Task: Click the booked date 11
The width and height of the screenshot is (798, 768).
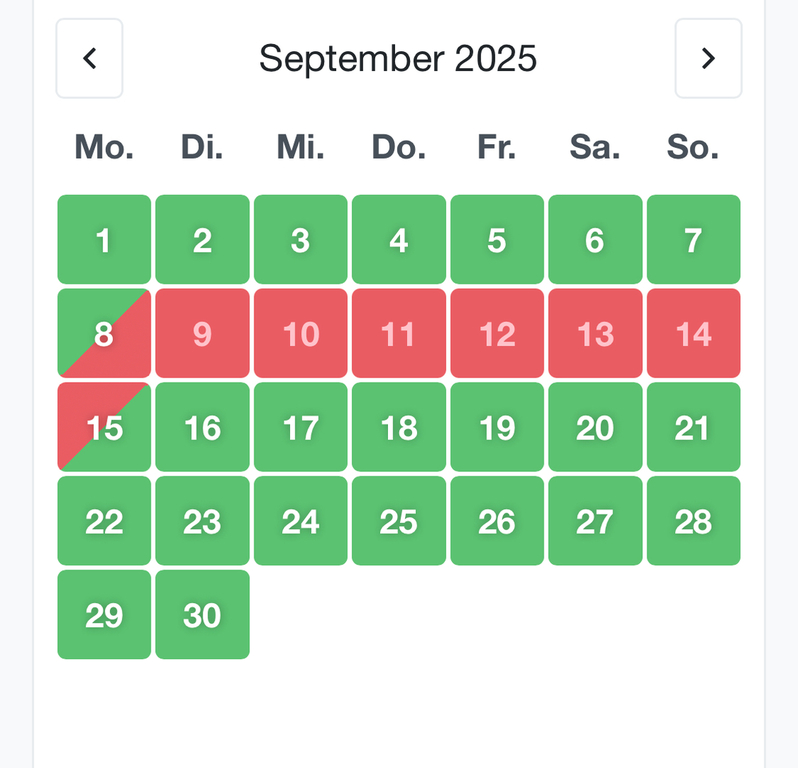Action: (x=399, y=334)
